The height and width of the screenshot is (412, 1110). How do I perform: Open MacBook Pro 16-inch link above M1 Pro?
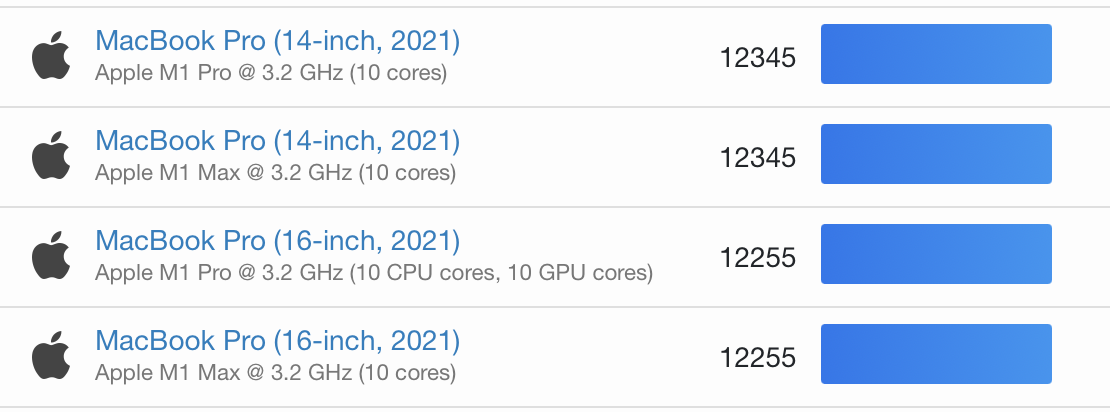[x=278, y=241]
